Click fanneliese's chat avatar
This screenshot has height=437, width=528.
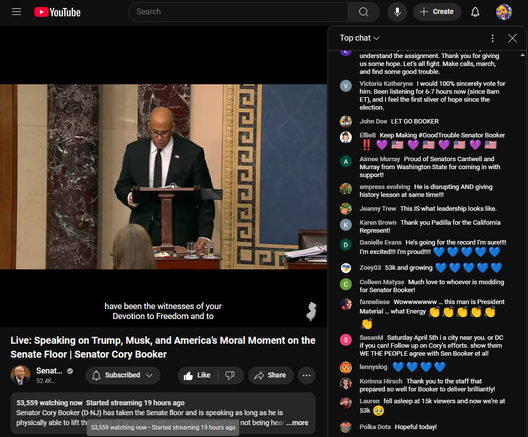(346, 304)
